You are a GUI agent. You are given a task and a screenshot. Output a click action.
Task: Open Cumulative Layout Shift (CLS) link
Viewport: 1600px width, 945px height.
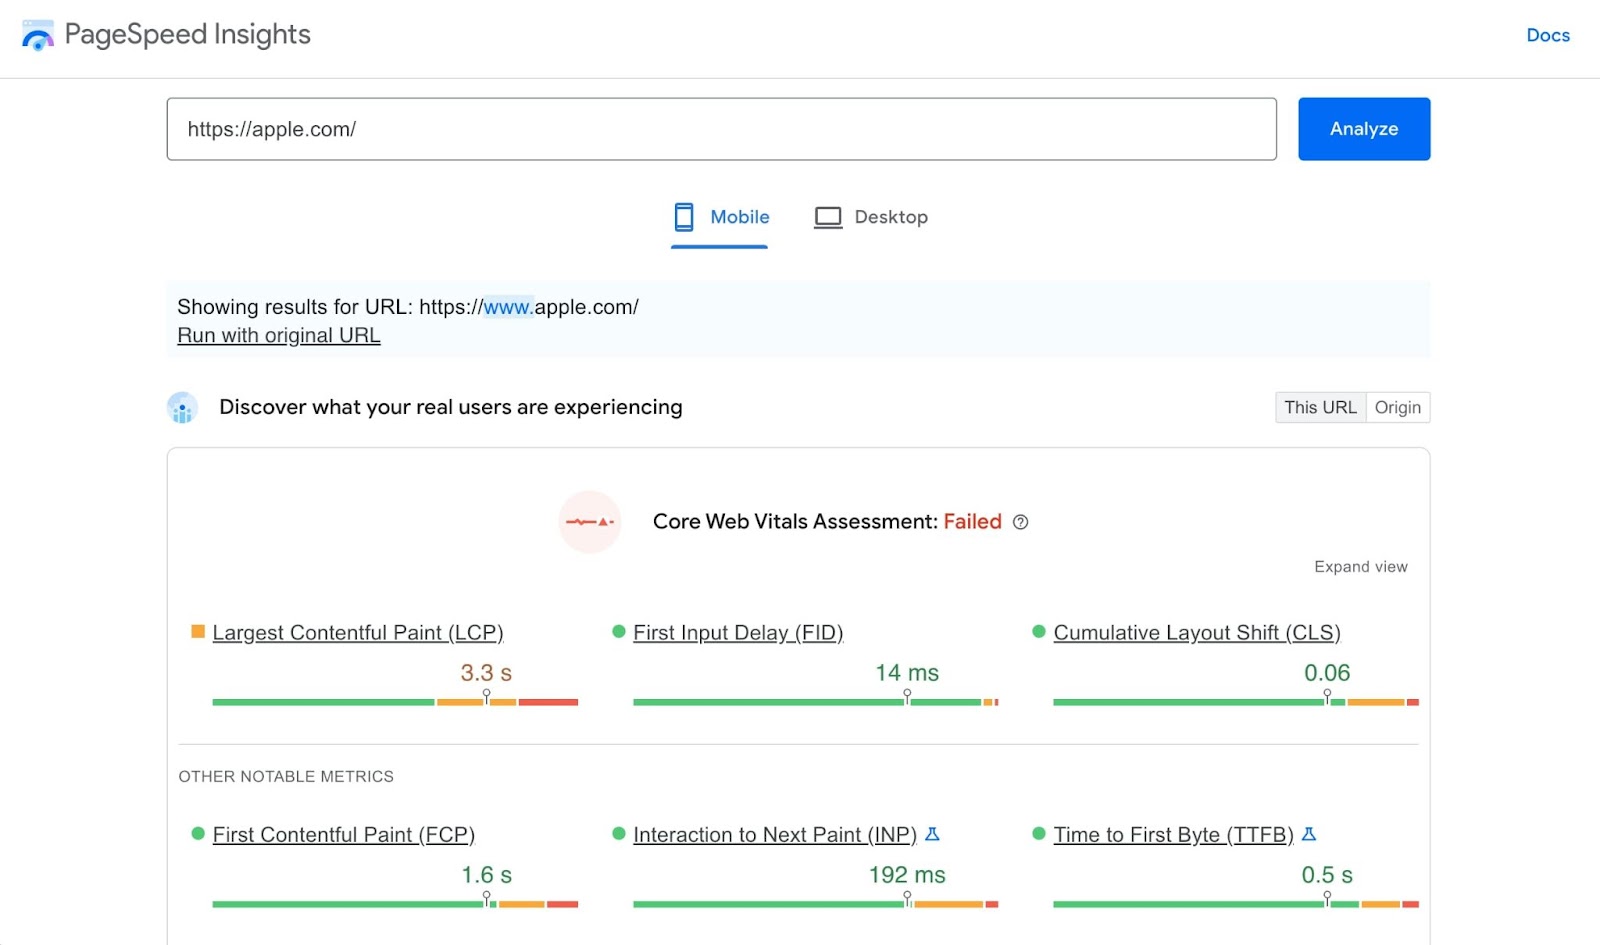(1197, 633)
